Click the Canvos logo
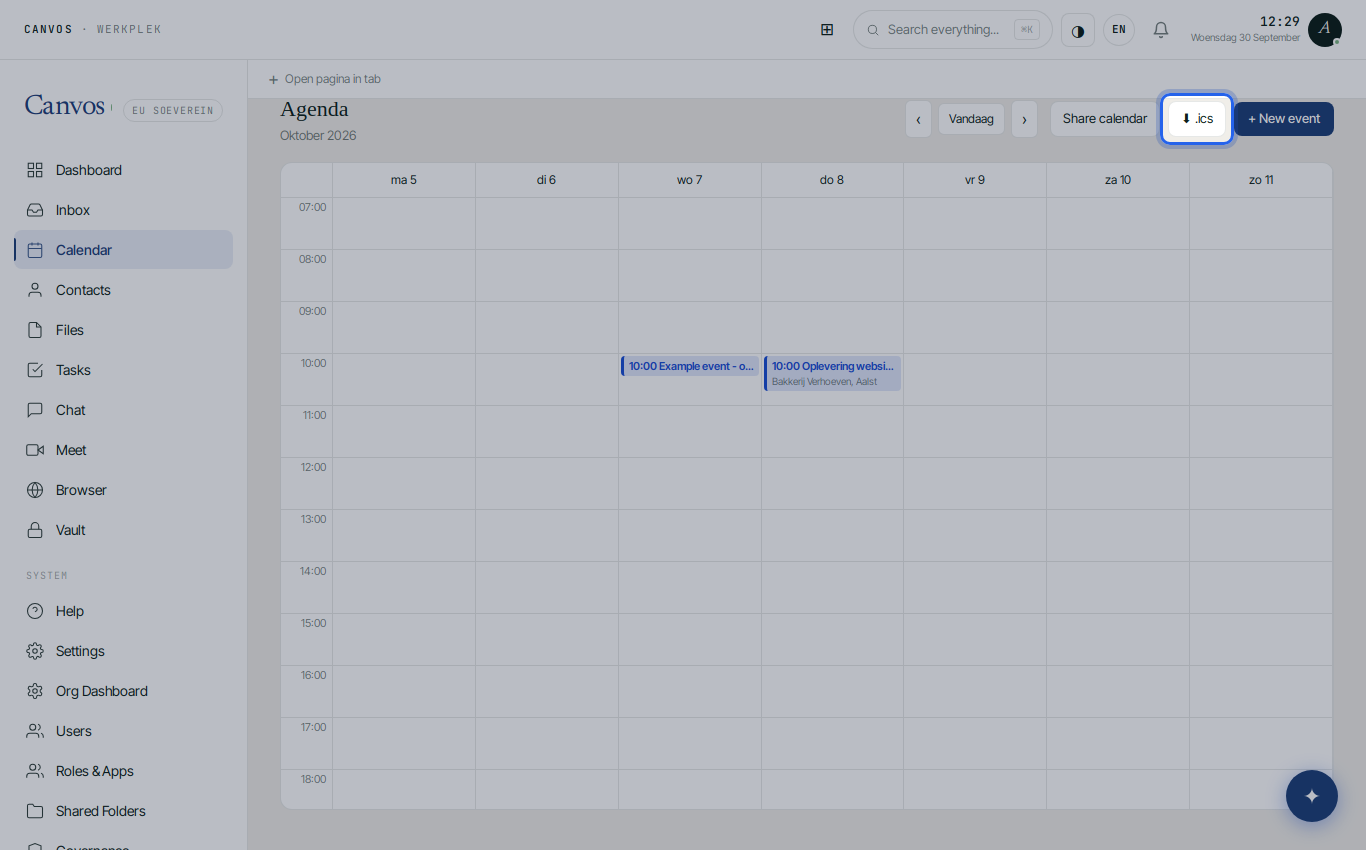Image resolution: width=1366 pixels, height=850 pixels. 65,105
